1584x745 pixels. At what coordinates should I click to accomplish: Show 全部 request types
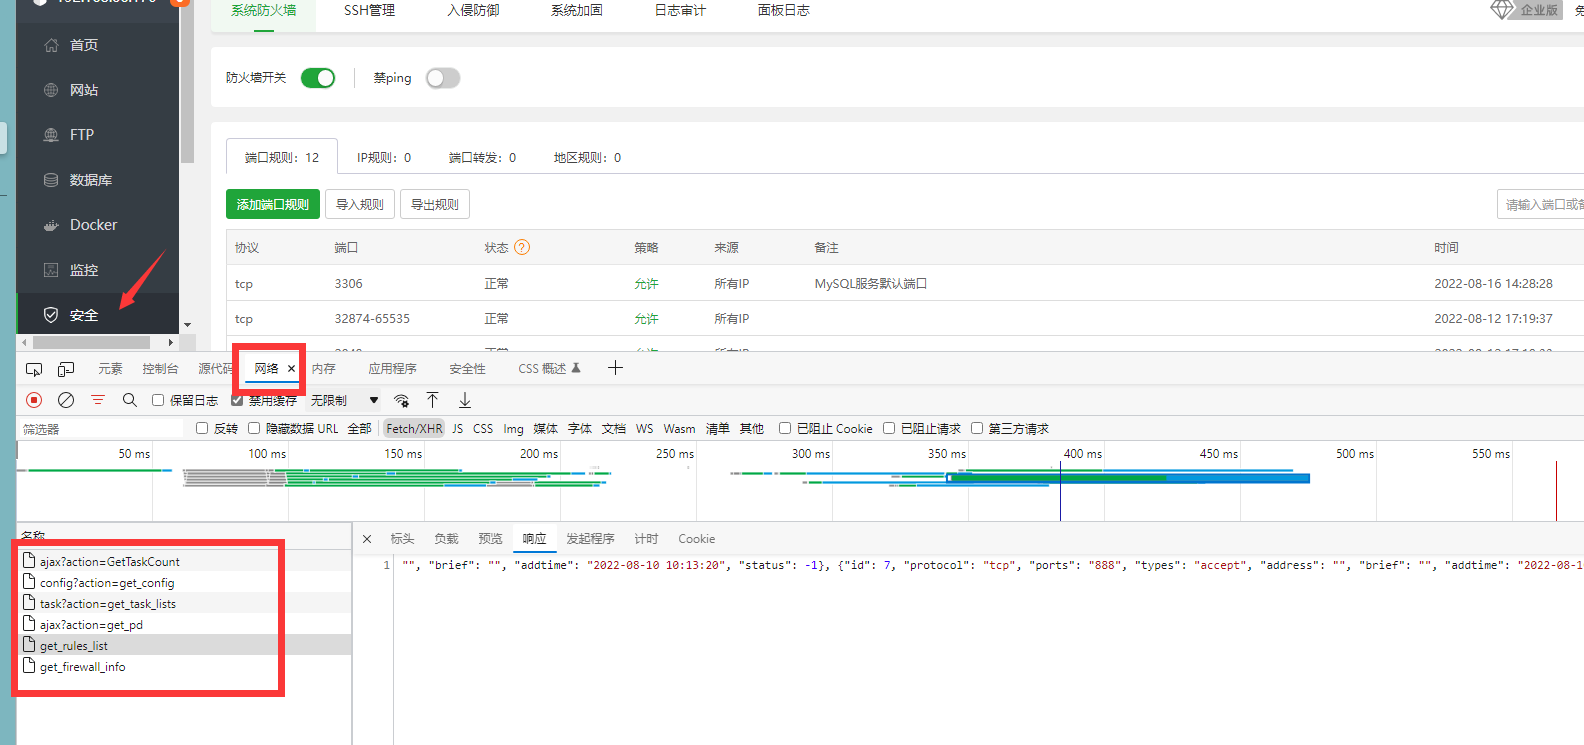[359, 428]
